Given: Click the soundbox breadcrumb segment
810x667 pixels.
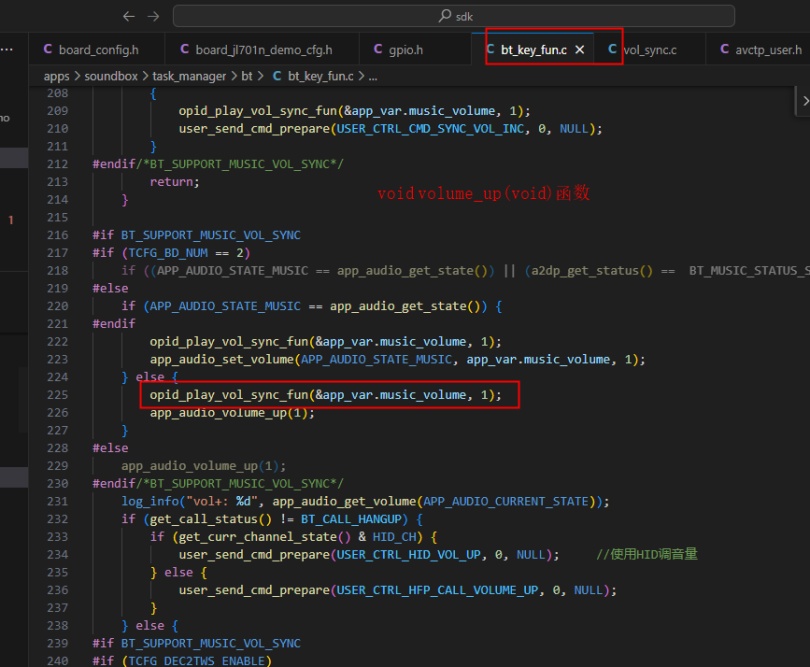Looking at the screenshot, I should (x=111, y=76).
